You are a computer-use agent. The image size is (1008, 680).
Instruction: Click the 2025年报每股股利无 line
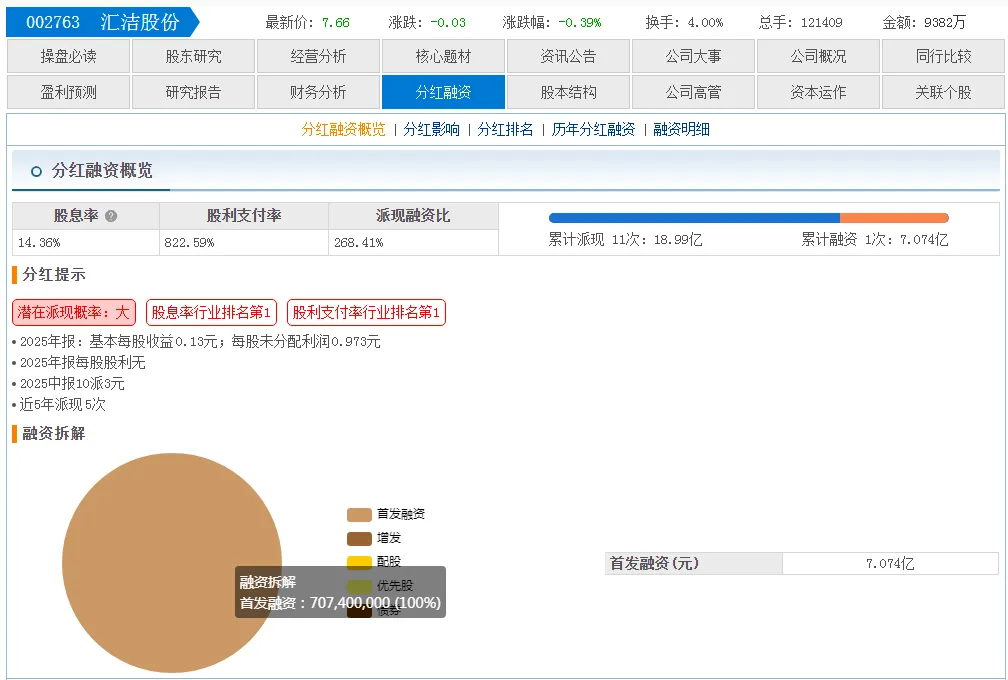point(82,362)
